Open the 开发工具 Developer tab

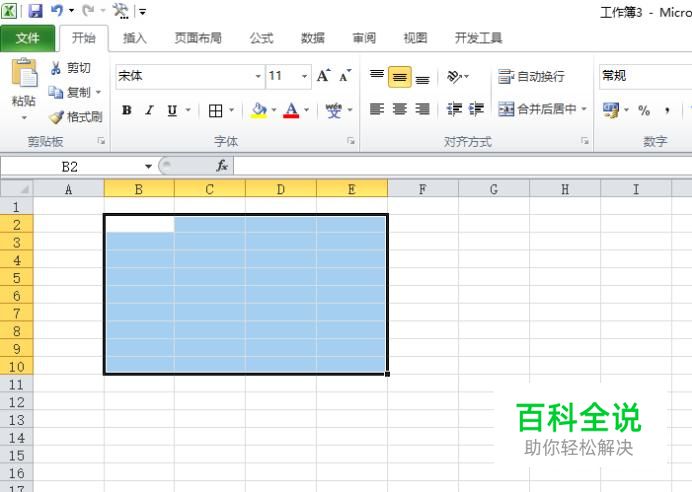[478, 38]
